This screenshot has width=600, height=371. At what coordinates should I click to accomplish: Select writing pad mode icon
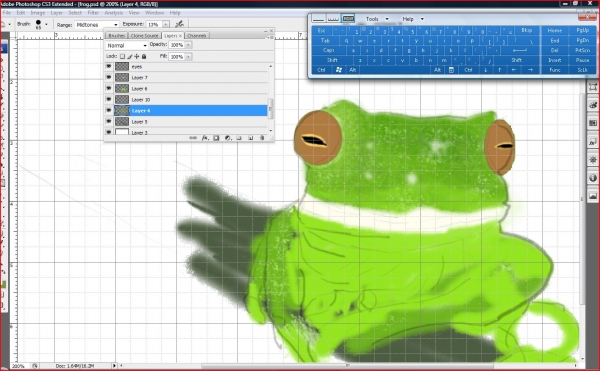(318, 18)
